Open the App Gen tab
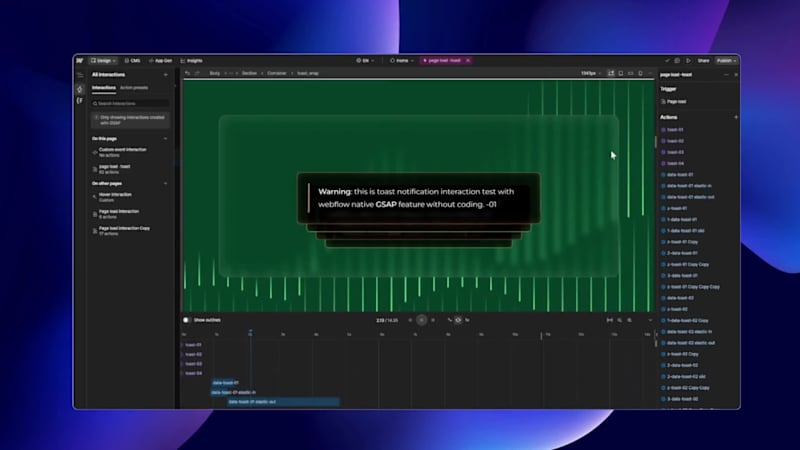The height and width of the screenshot is (450, 800). pos(161,61)
